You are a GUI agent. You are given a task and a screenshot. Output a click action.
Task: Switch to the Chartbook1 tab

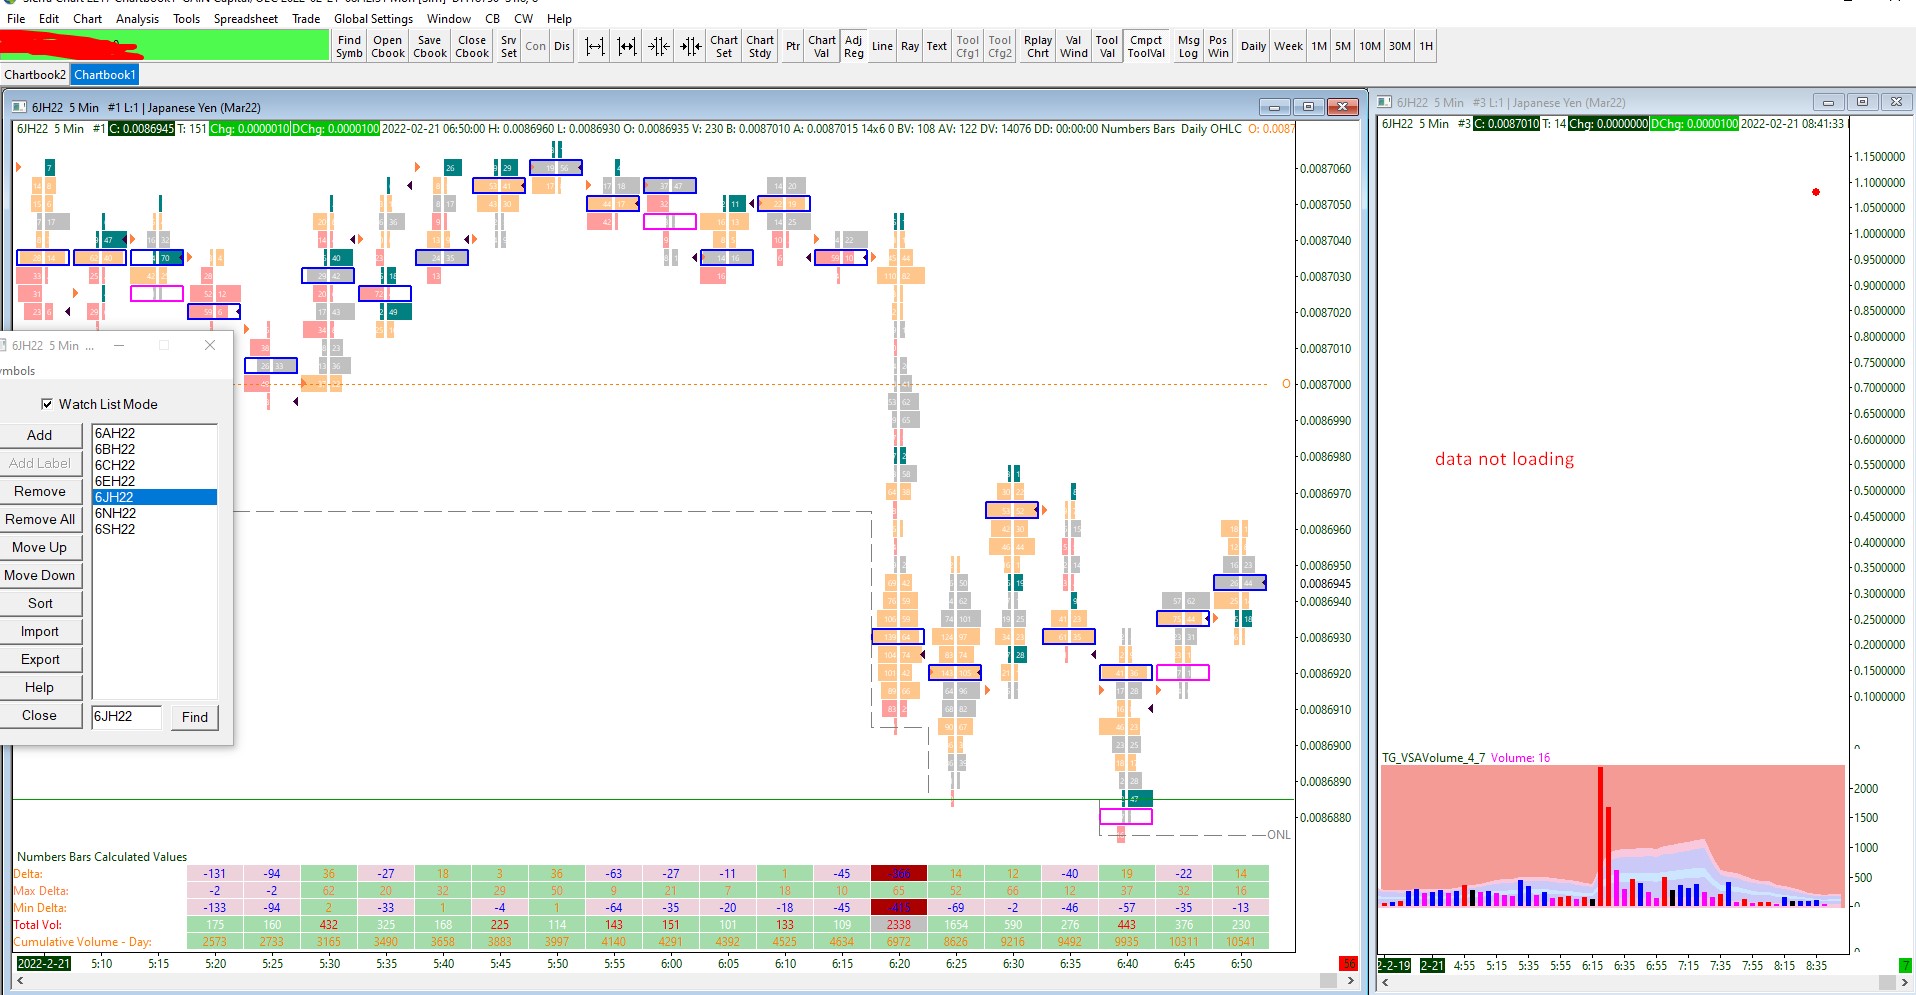105,75
